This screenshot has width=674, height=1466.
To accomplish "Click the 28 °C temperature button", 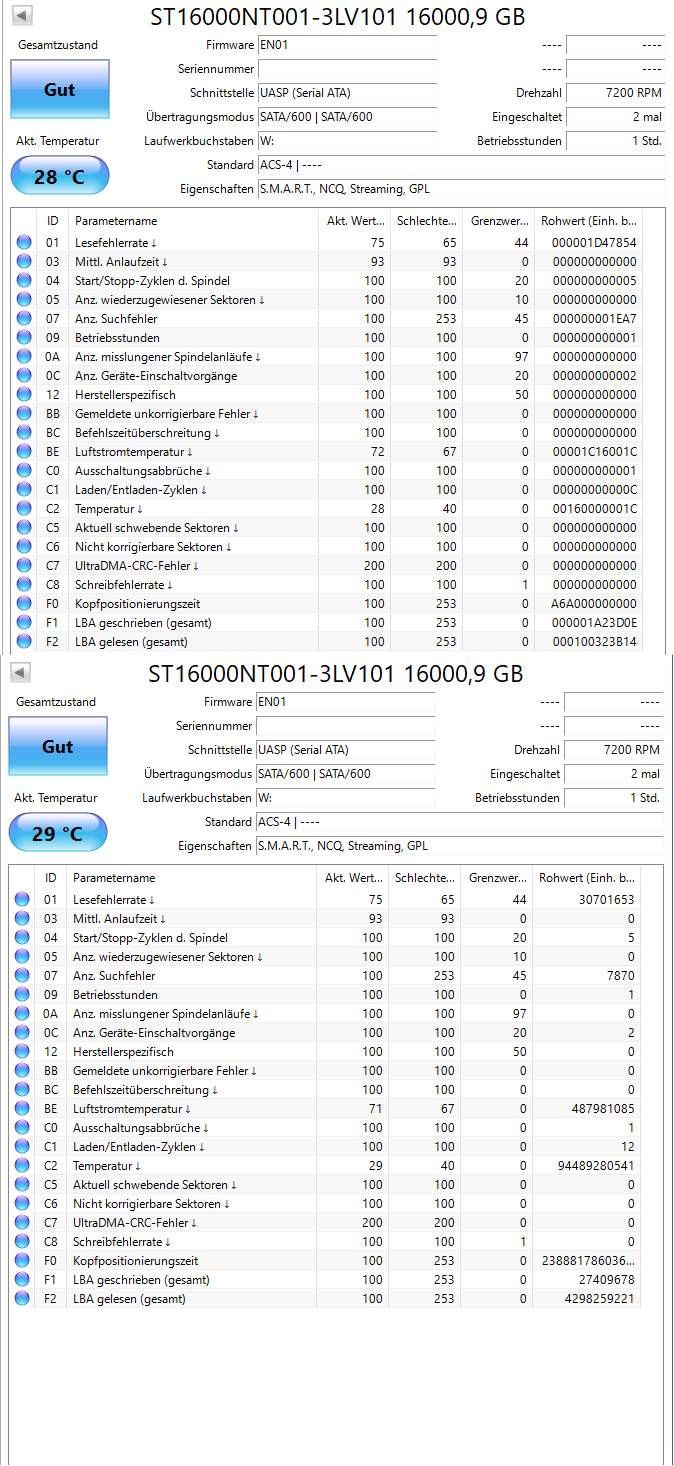I will click(x=60, y=177).
